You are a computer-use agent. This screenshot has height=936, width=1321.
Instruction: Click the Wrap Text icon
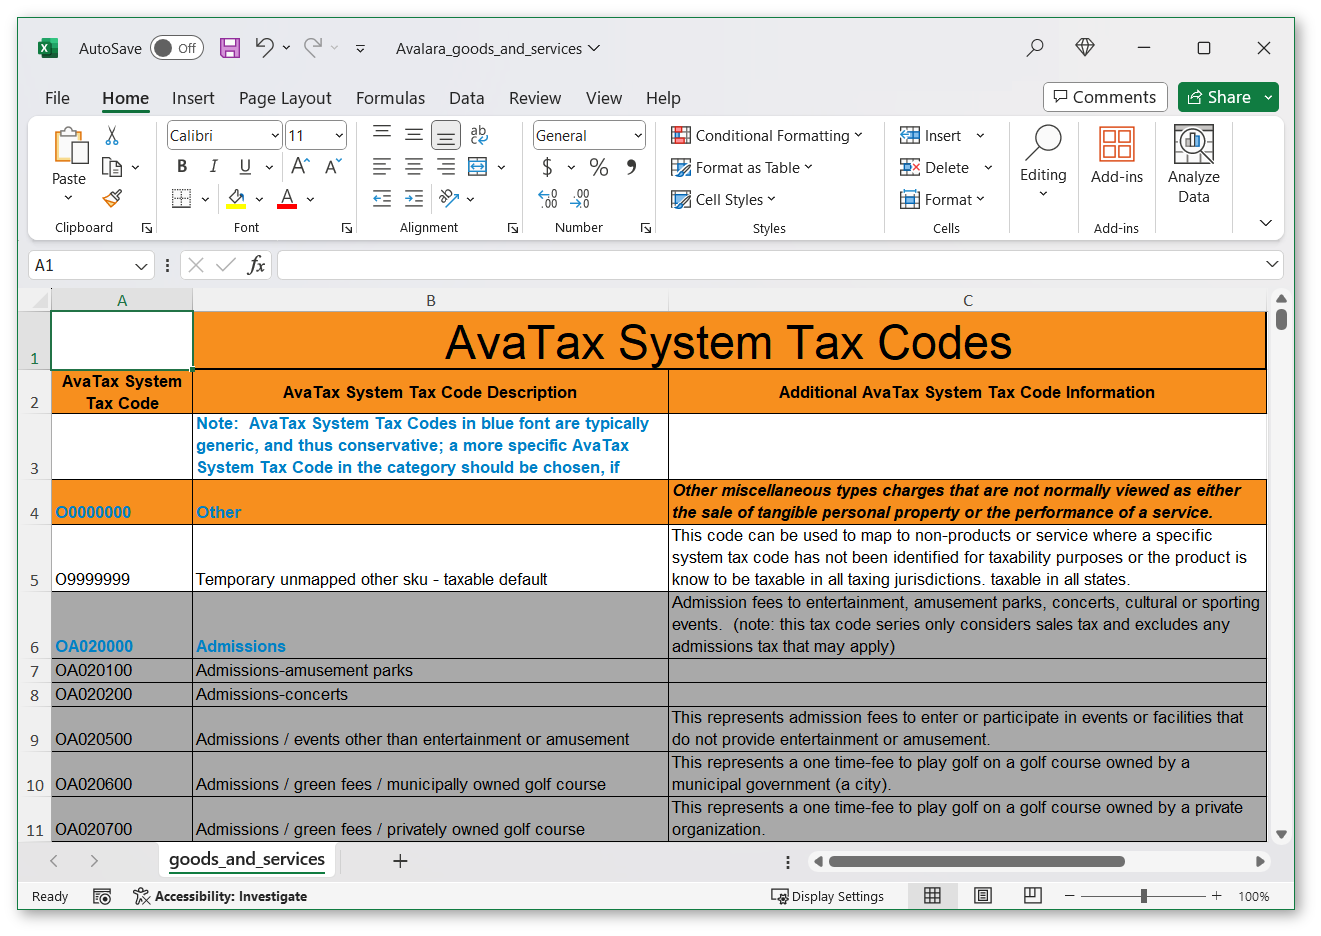[x=479, y=135]
